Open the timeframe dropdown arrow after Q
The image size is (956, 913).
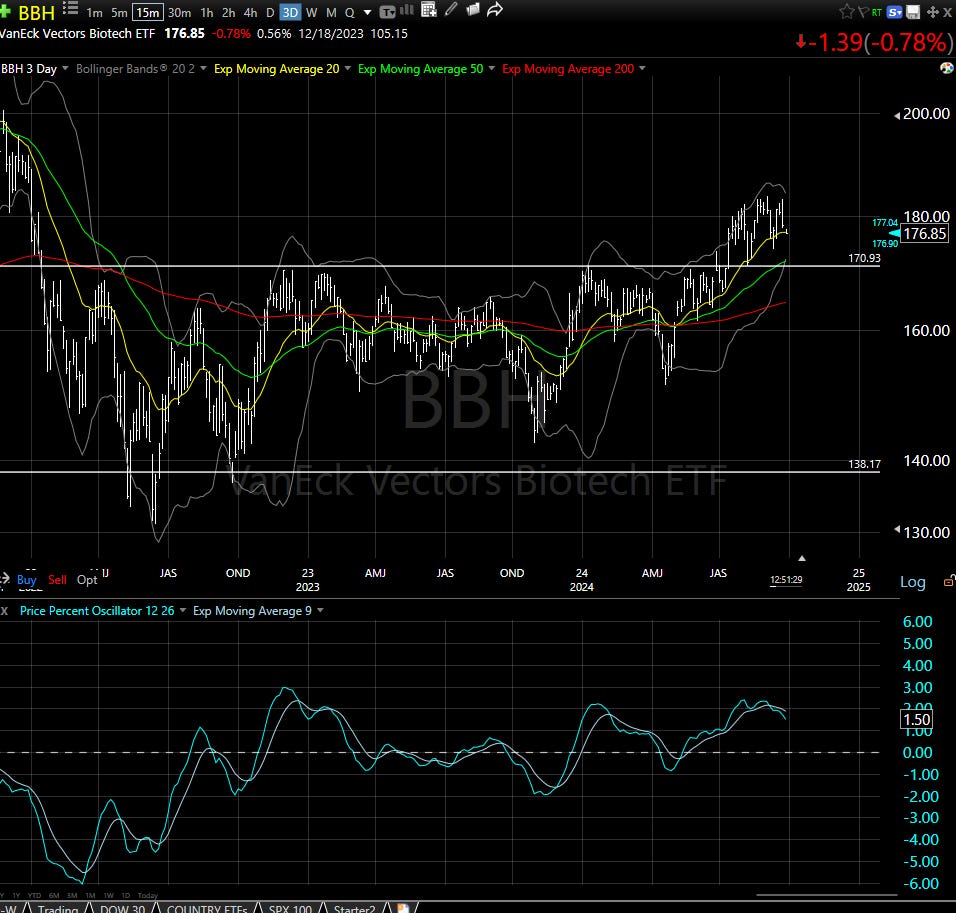coord(368,12)
